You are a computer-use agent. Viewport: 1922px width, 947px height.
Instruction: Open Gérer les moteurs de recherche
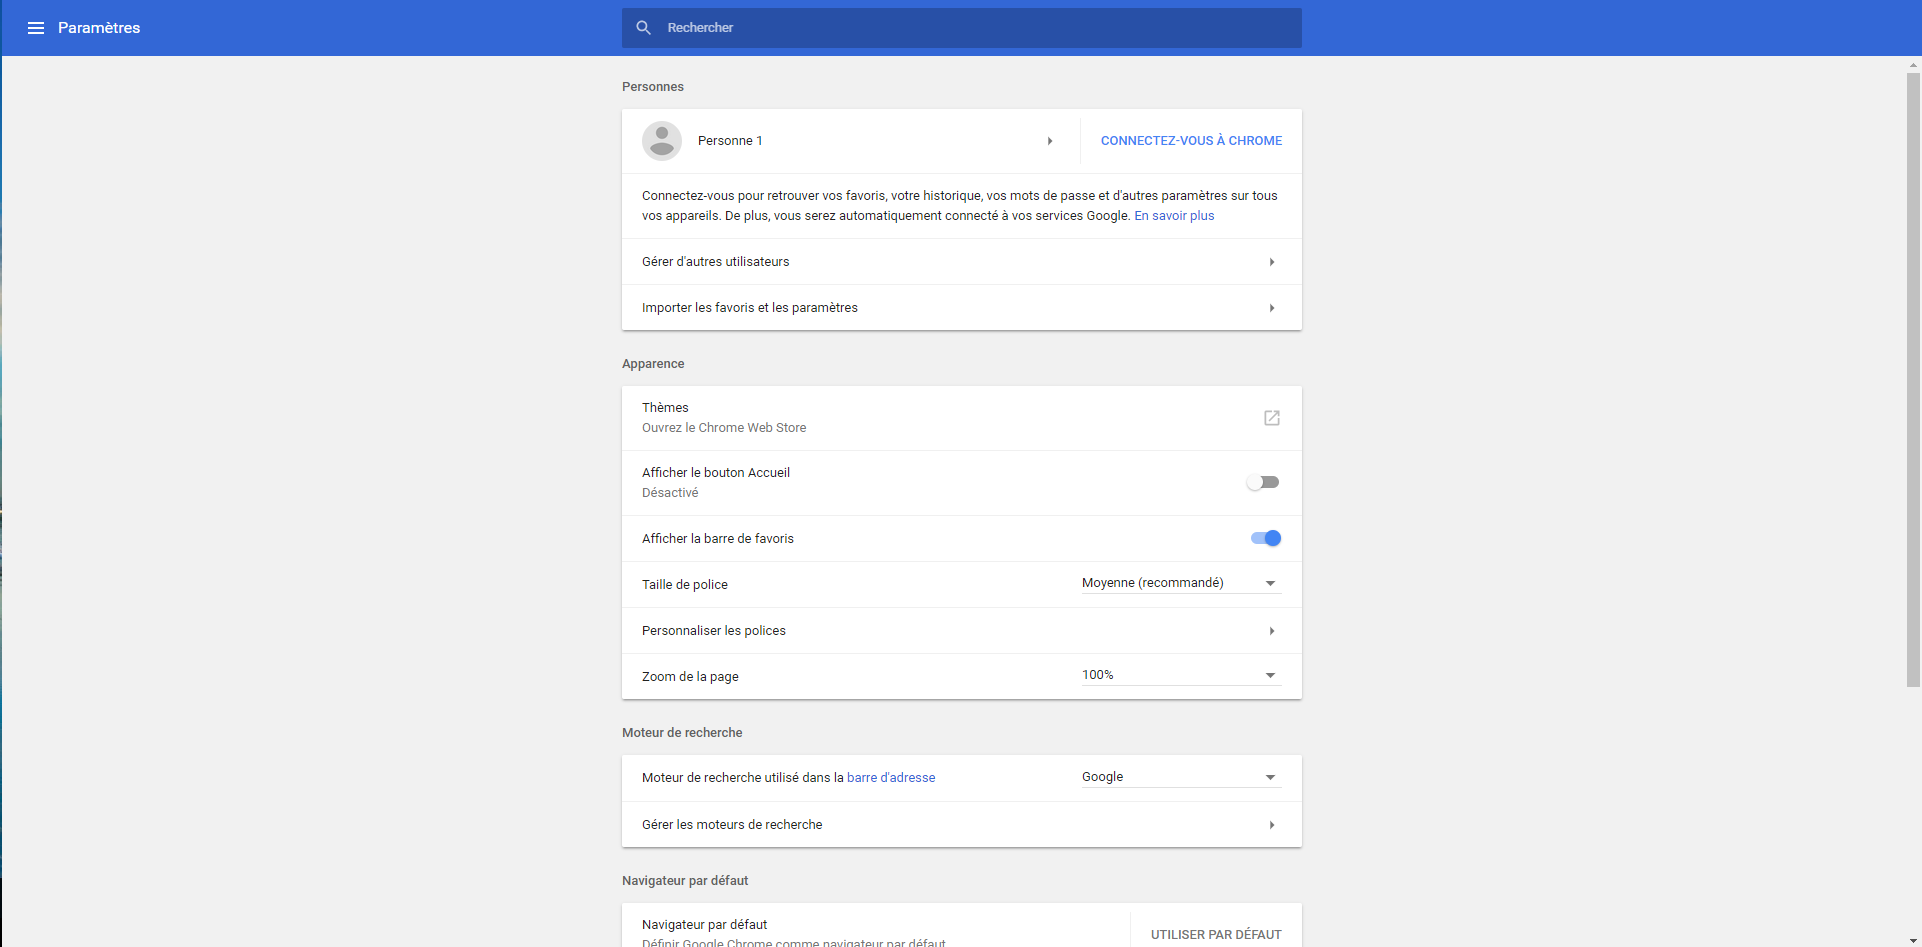(962, 825)
